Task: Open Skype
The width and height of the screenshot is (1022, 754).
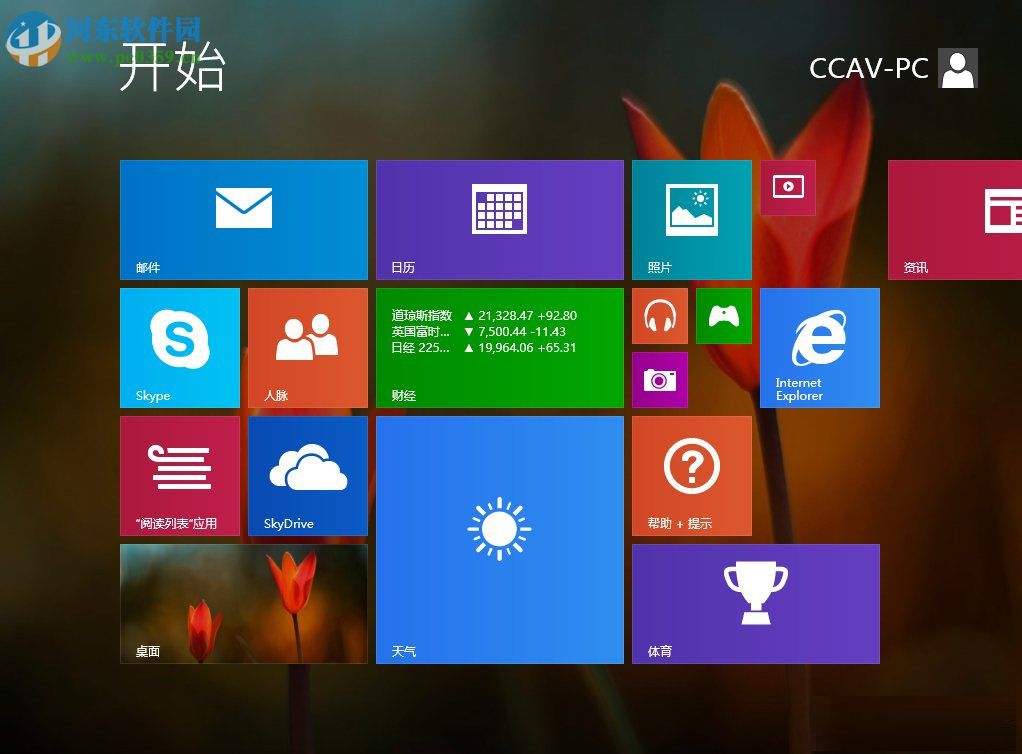Action: (x=179, y=347)
